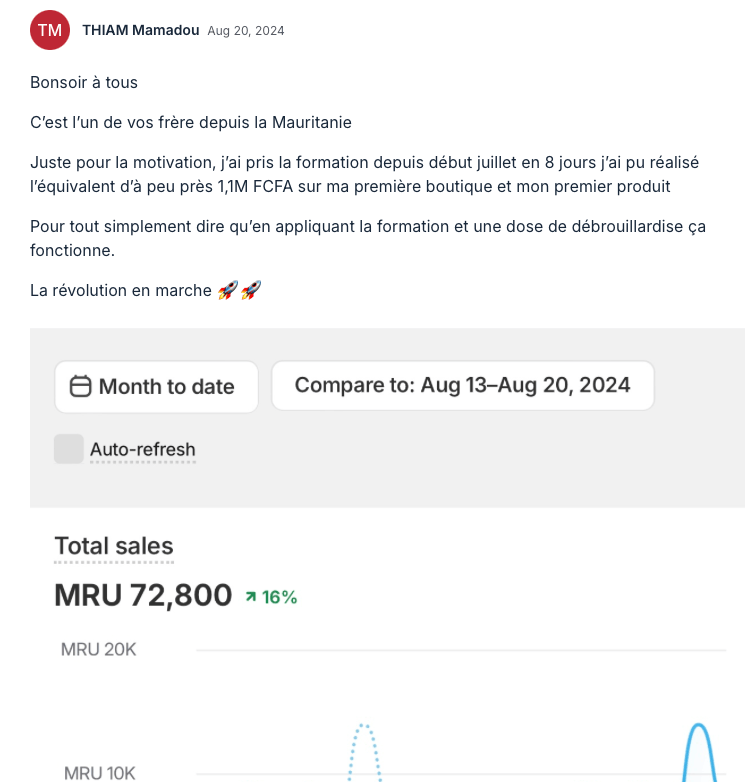Click the MRU 72,800 total value
Viewport: 745px width, 782px height.
(143, 595)
